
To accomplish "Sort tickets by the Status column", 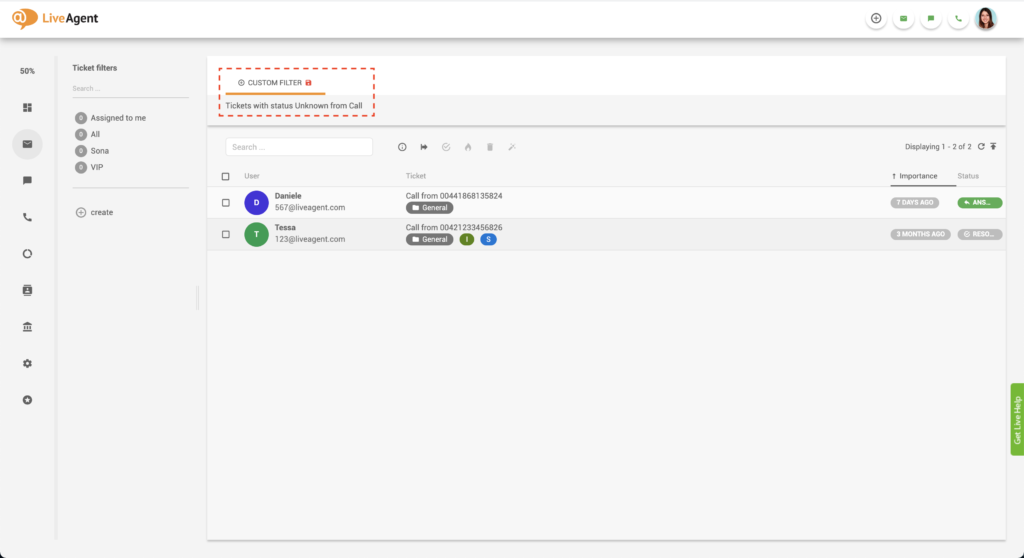I will click(x=968, y=176).
